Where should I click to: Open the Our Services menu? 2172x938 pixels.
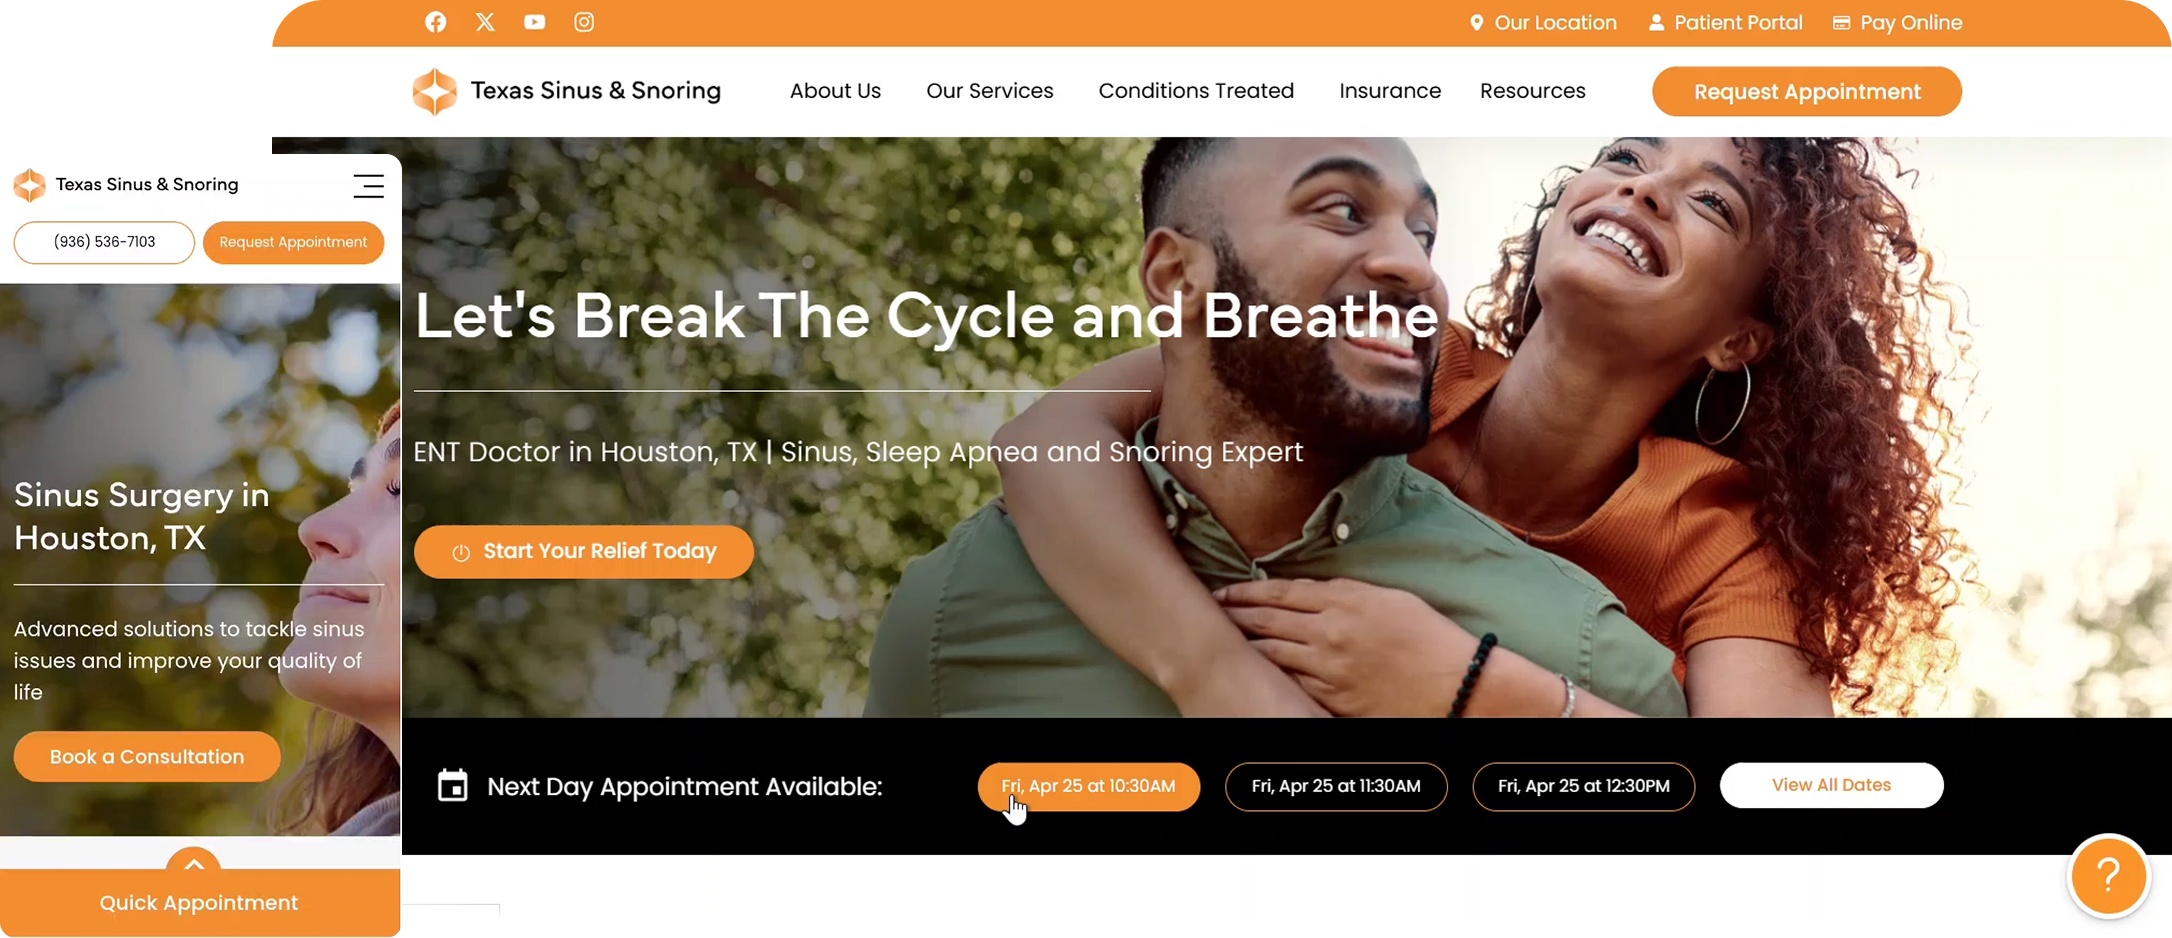(x=989, y=91)
